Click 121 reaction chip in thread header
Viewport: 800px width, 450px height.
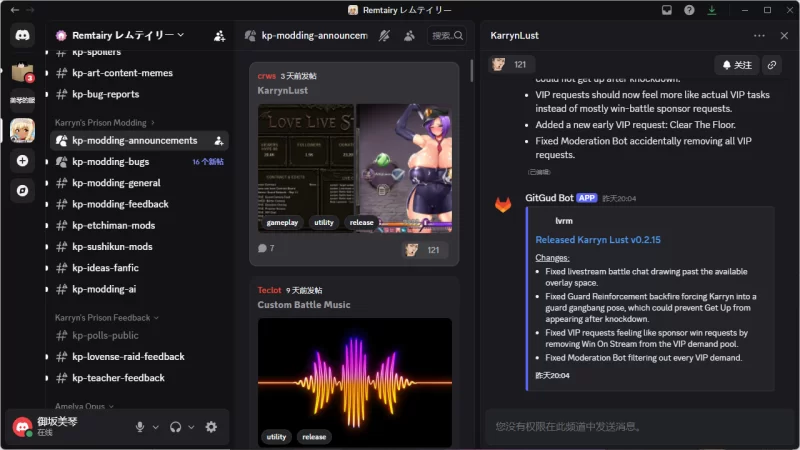pos(511,64)
